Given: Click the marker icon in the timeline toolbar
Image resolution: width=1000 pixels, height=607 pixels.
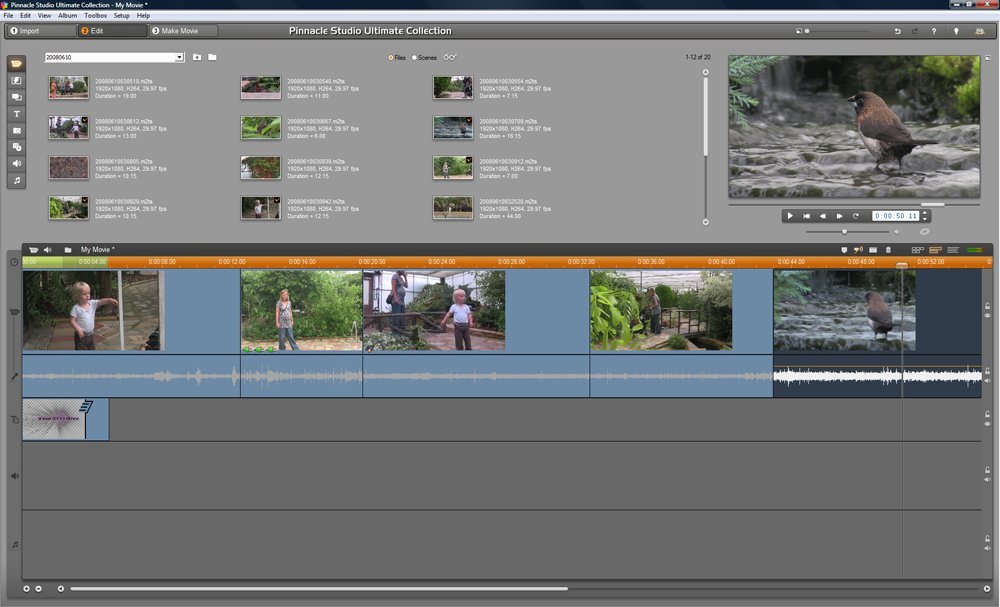Looking at the screenshot, I should (844, 250).
